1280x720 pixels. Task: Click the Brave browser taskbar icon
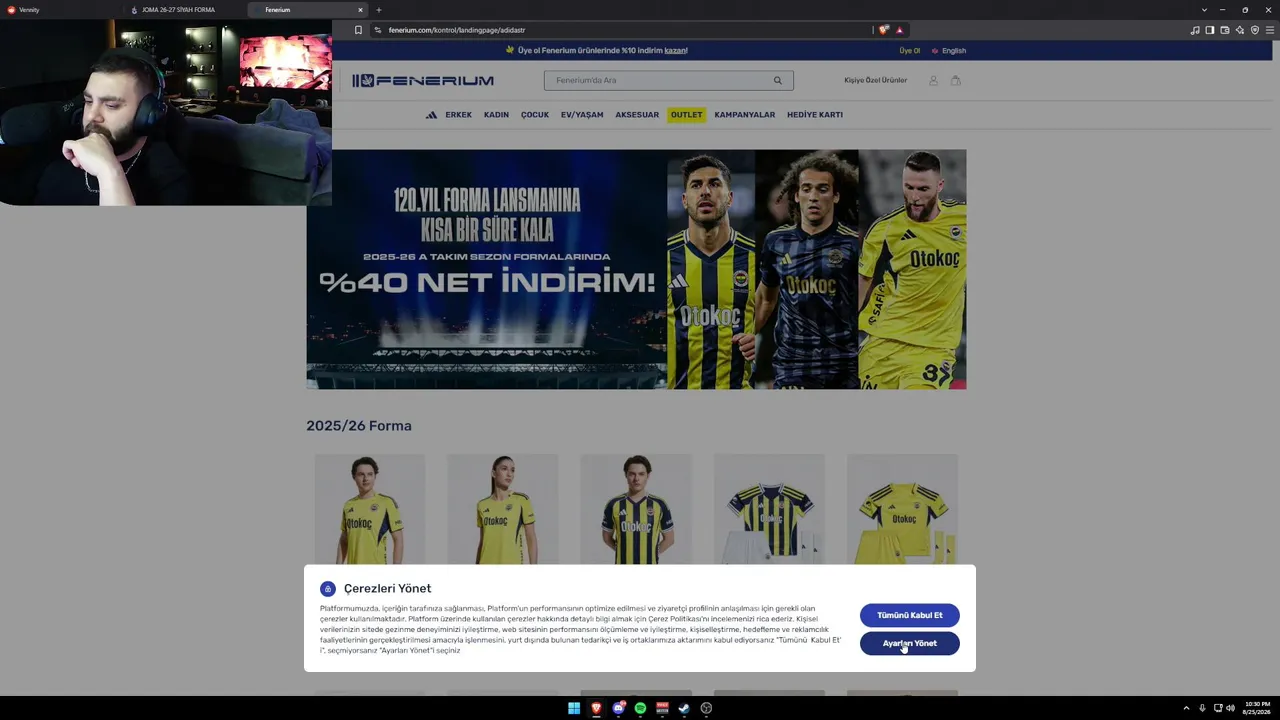[x=596, y=708]
